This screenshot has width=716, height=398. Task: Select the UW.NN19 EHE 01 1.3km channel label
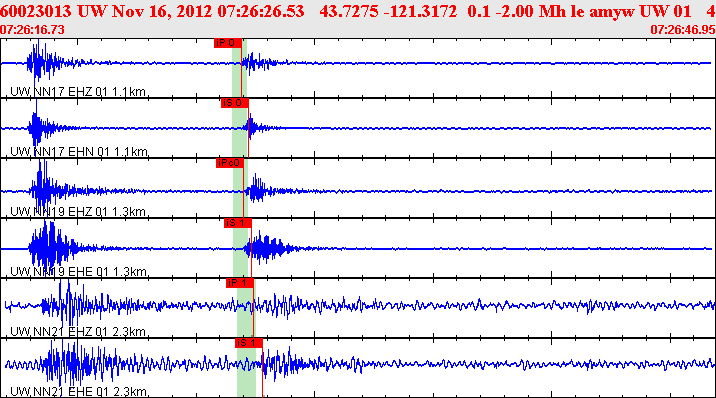79,272
